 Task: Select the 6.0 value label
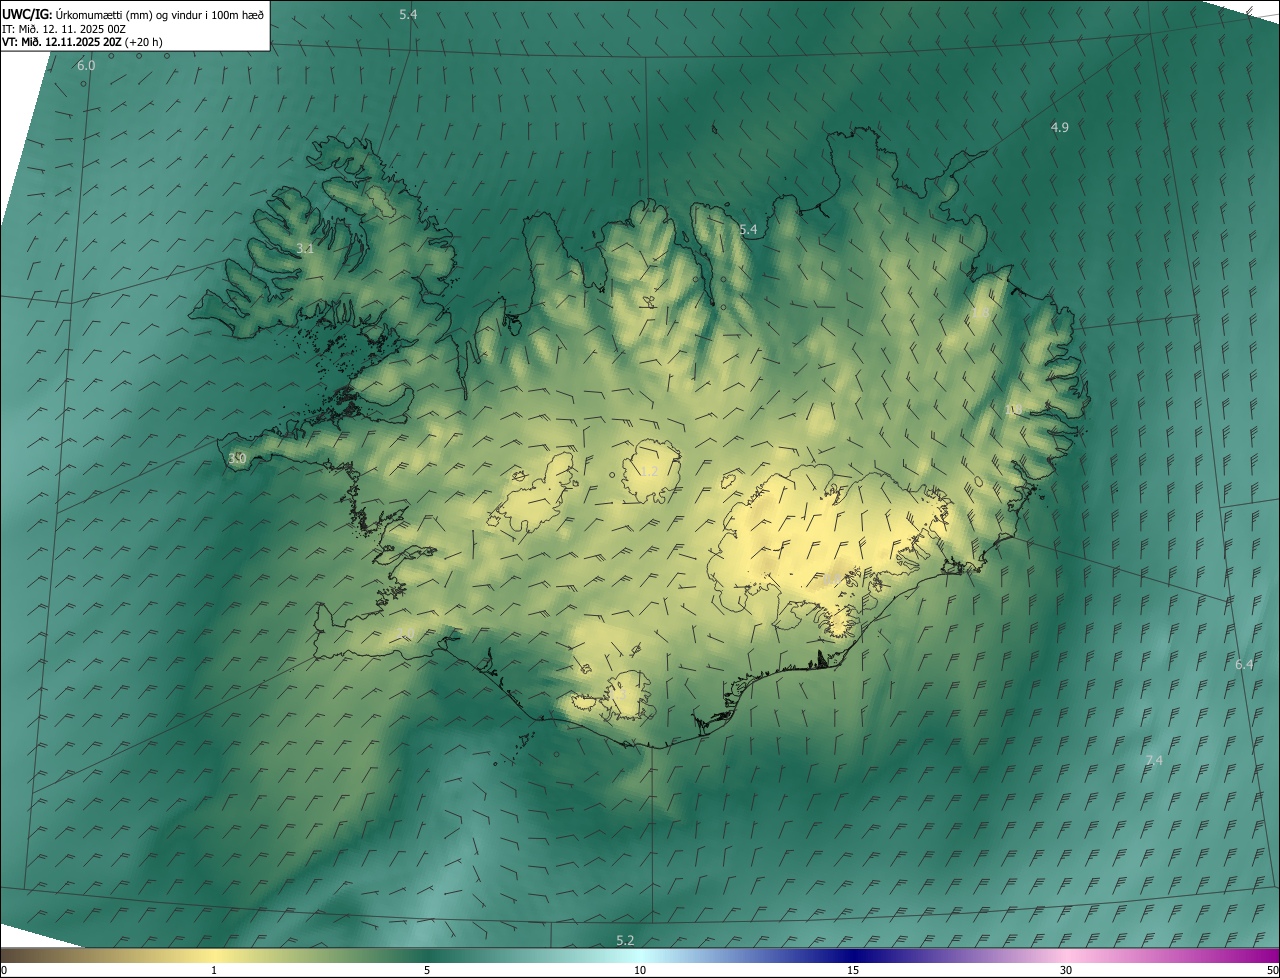tap(86, 65)
